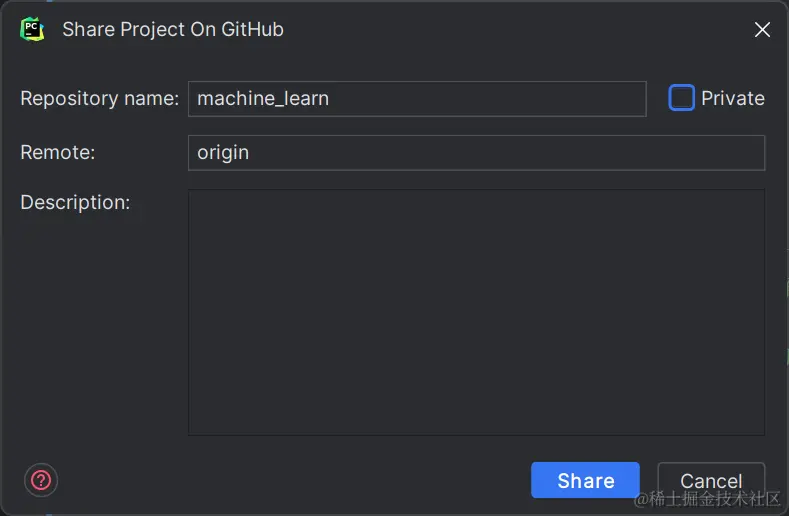The height and width of the screenshot is (516, 789).
Task: Place cursor on 'origin' text
Action: point(223,153)
